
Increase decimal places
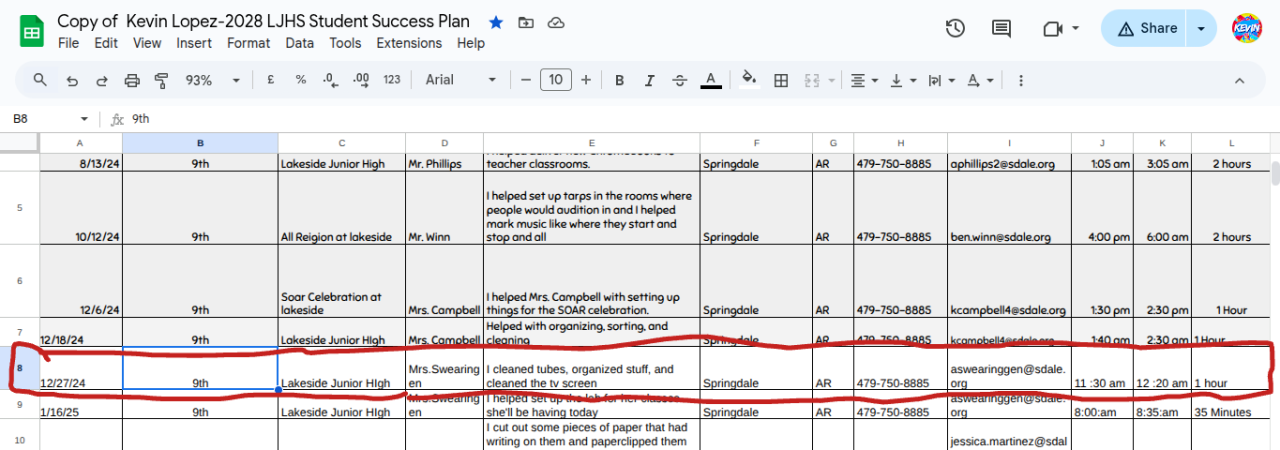361,80
